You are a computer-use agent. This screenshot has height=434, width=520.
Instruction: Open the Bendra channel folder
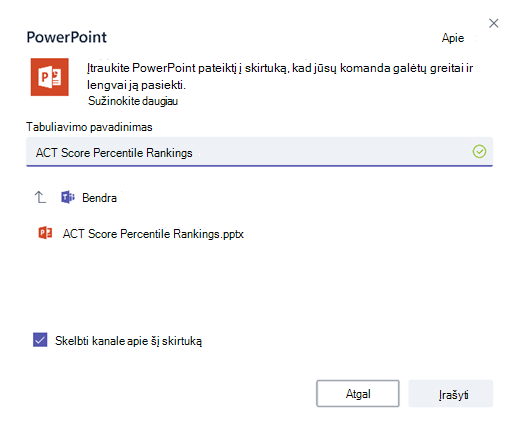[x=99, y=198]
